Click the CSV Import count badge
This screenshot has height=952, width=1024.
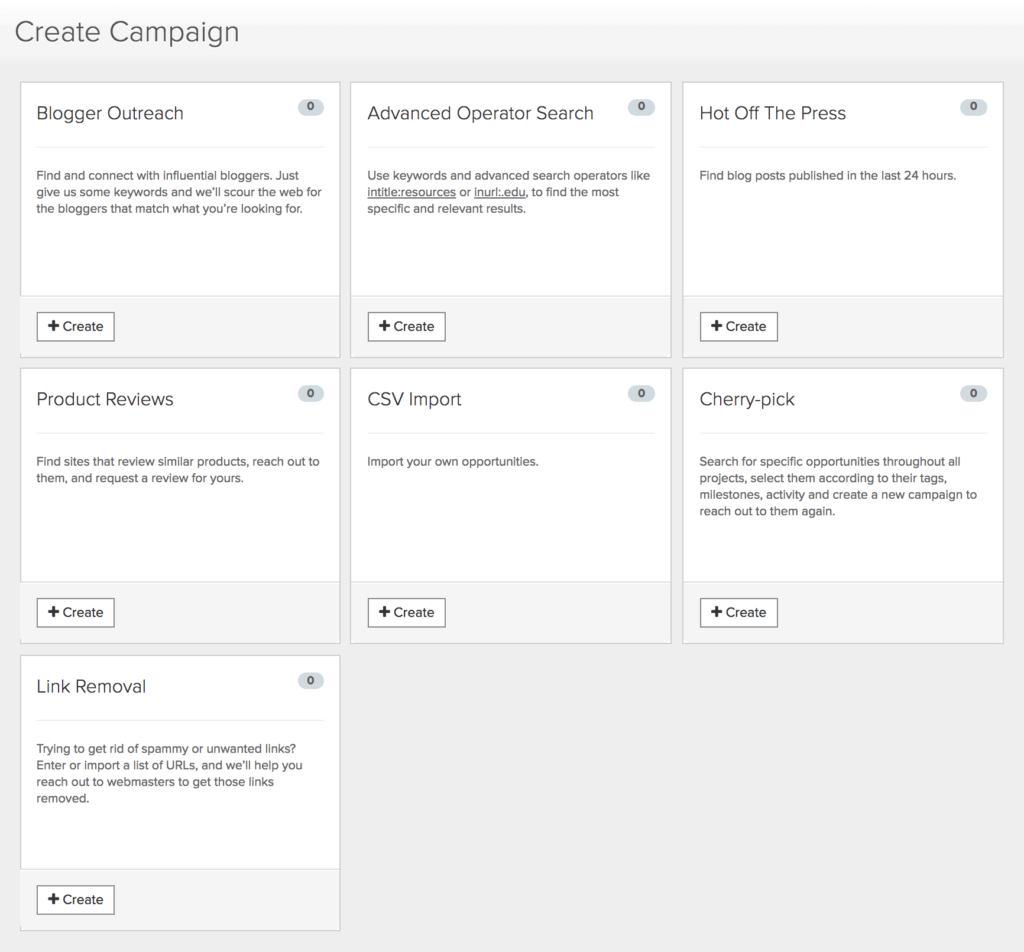pos(641,394)
